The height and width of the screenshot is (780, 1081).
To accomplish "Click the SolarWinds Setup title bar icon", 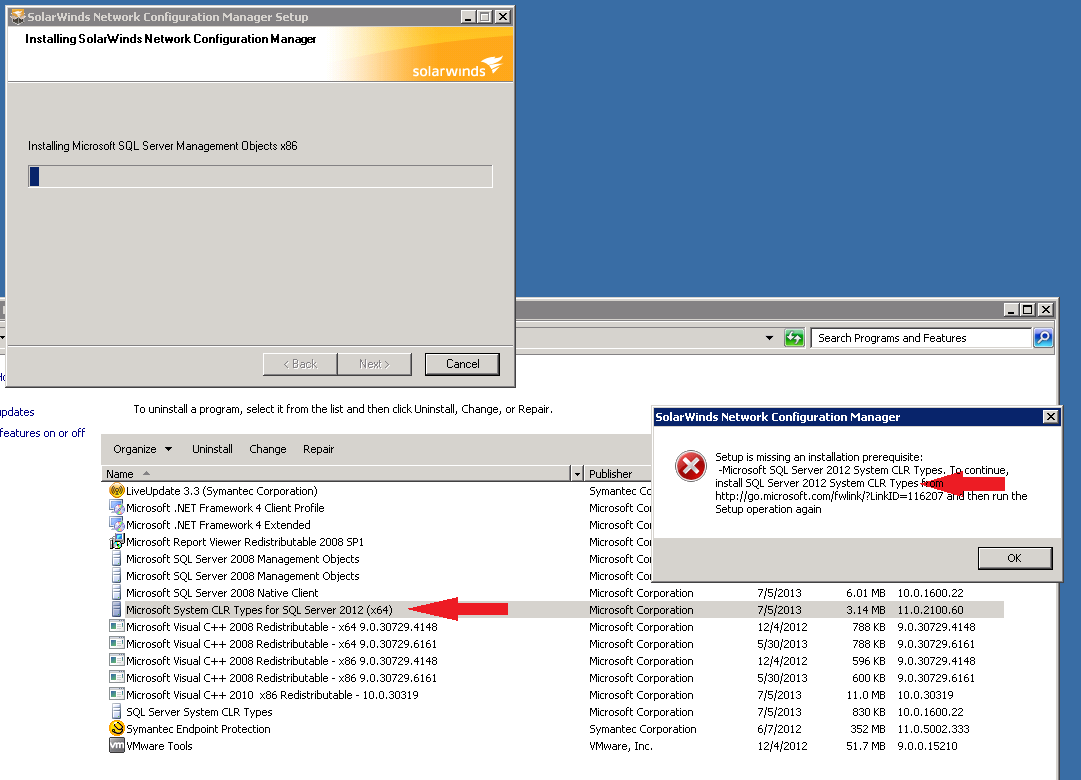I will (17, 17).
